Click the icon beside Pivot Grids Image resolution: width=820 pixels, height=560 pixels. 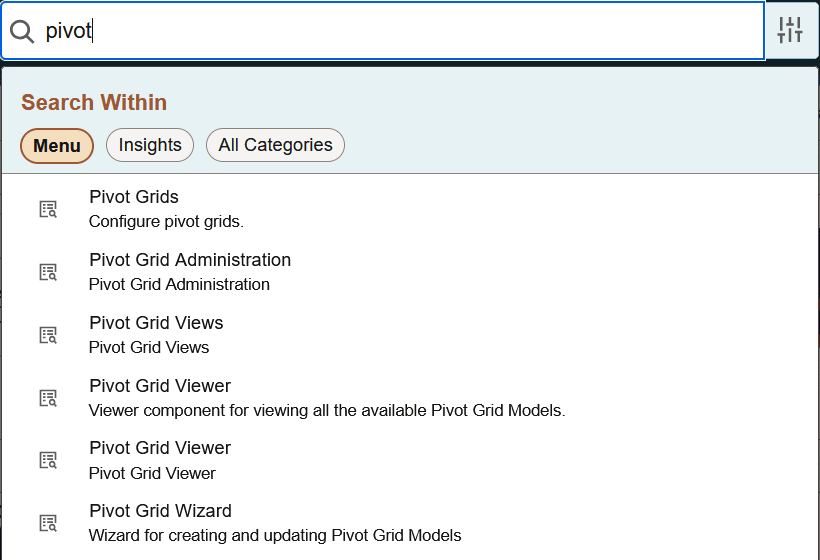click(48, 209)
